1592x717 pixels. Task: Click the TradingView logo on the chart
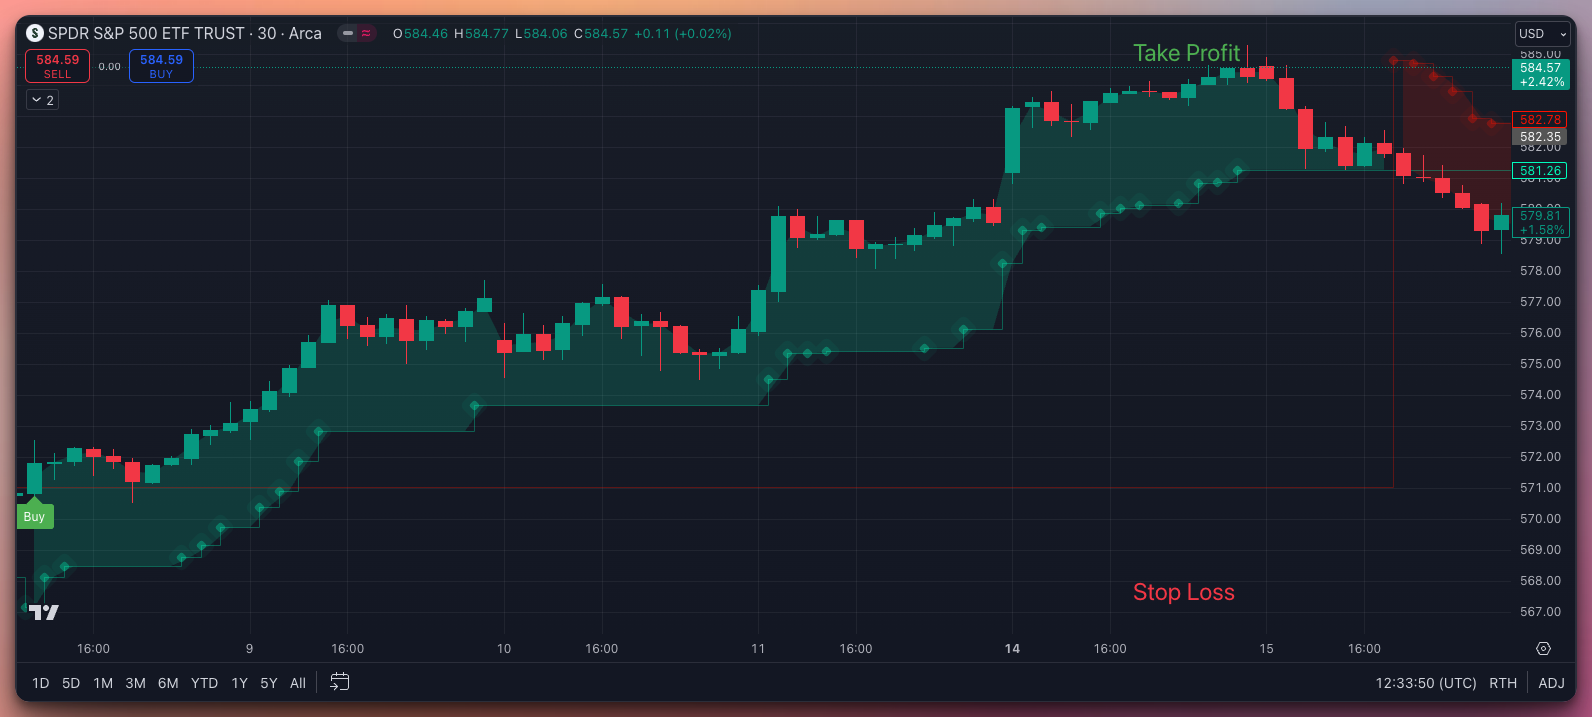pyautogui.click(x=43, y=612)
